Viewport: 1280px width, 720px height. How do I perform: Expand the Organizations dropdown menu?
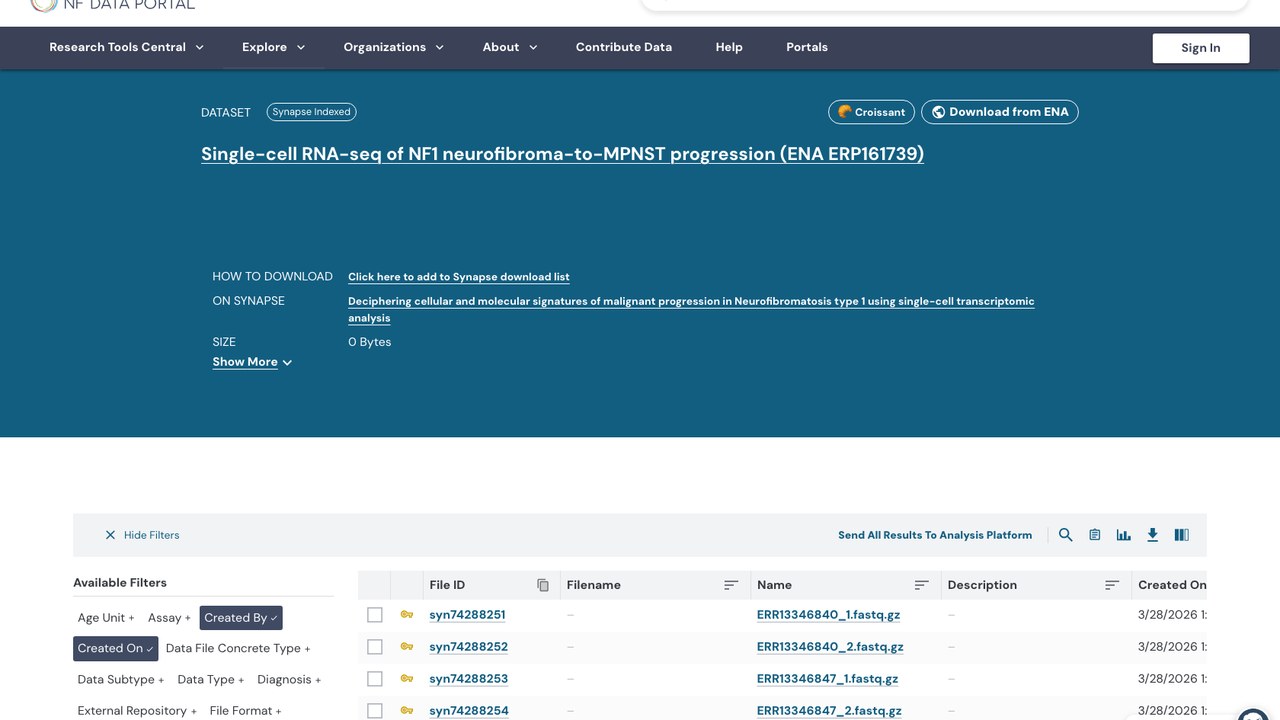coord(394,47)
